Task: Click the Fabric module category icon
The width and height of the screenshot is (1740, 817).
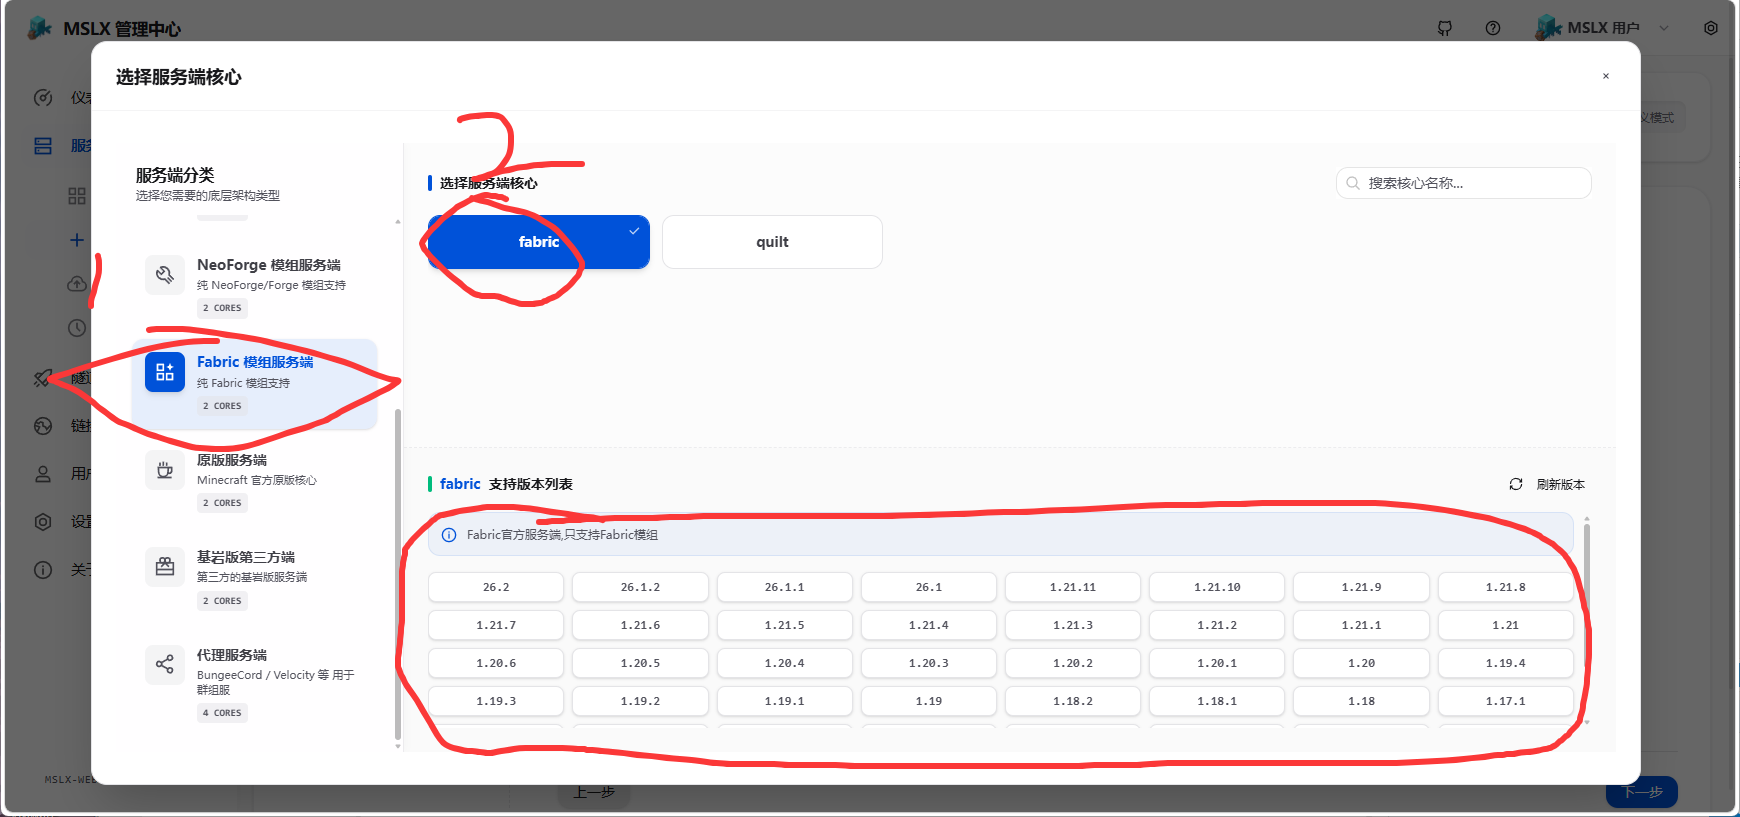Action: click(x=165, y=373)
